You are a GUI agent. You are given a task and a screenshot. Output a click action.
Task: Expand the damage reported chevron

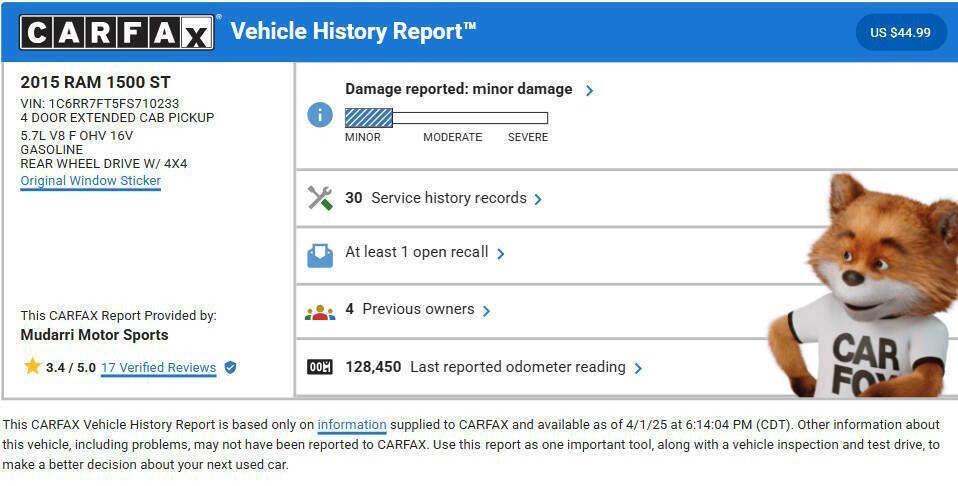pos(589,90)
